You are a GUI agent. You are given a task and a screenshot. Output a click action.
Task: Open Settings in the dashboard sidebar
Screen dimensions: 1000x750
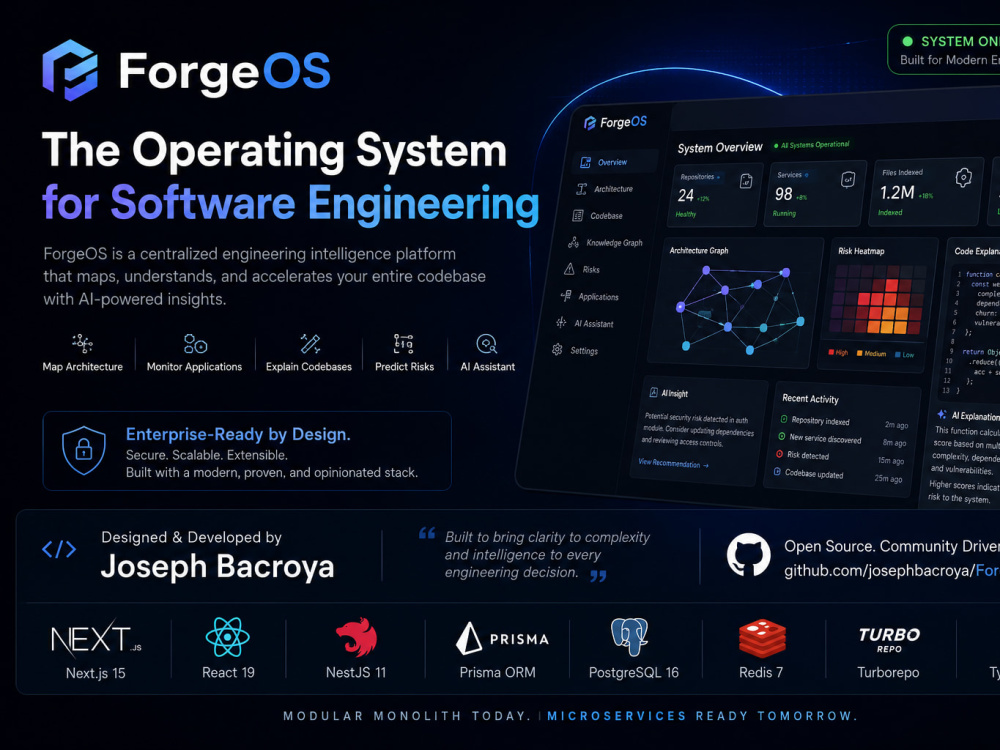(575, 350)
